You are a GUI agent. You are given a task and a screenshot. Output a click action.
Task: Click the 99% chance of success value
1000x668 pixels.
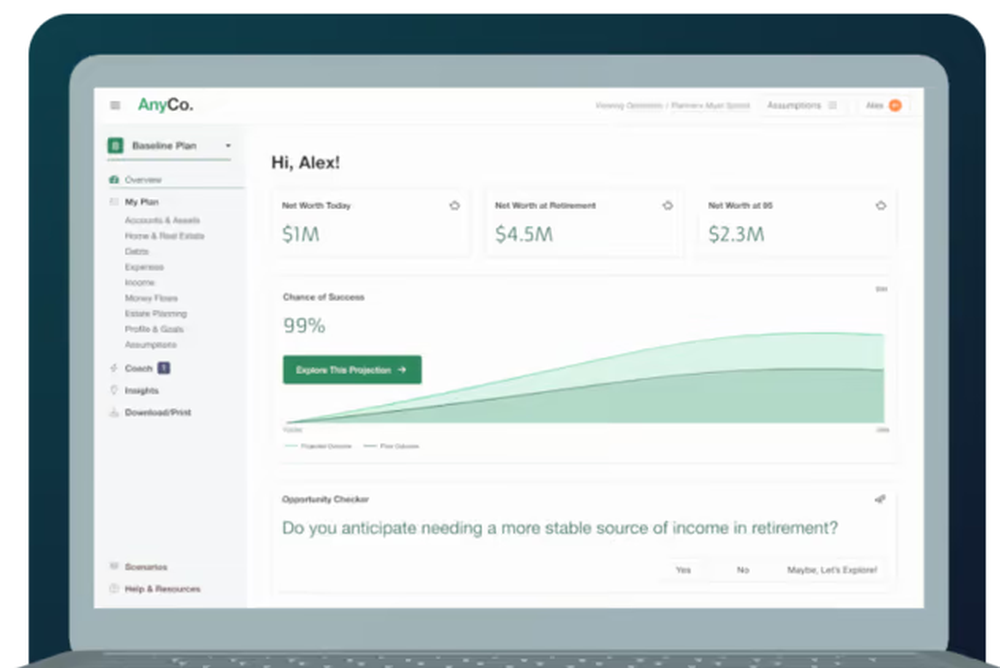[304, 325]
